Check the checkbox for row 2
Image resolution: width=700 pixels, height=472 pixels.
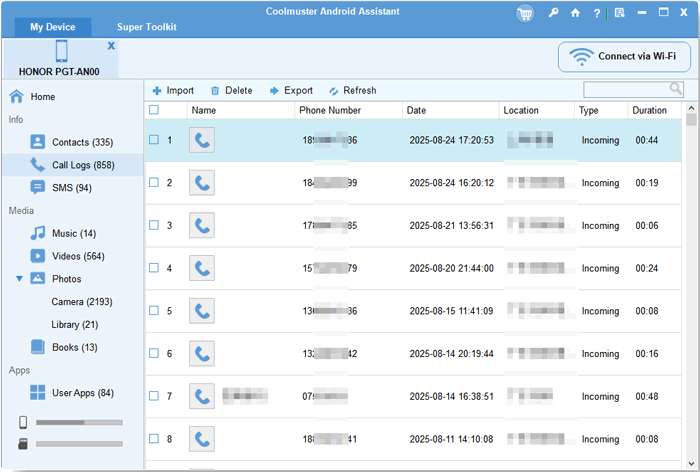(154, 182)
